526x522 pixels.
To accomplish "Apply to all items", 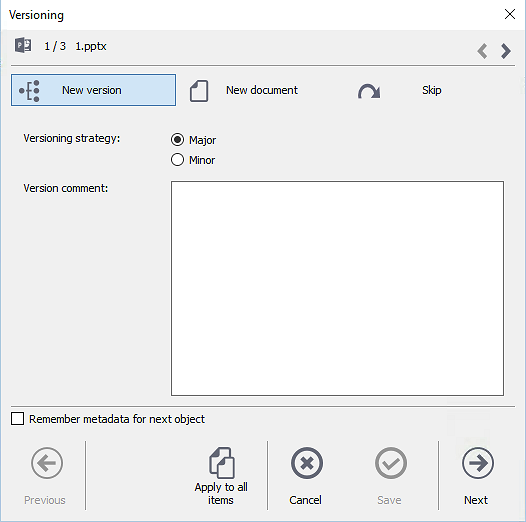I will click(221, 476).
